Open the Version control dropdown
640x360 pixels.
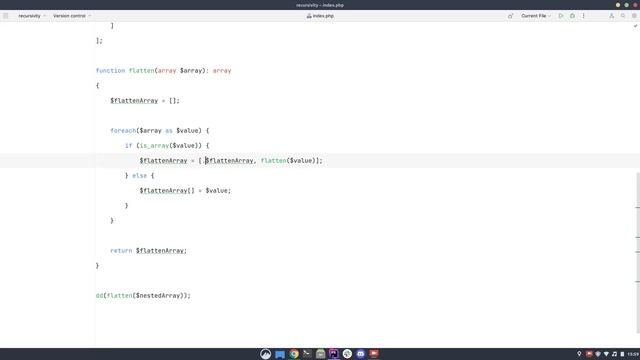click(x=72, y=16)
